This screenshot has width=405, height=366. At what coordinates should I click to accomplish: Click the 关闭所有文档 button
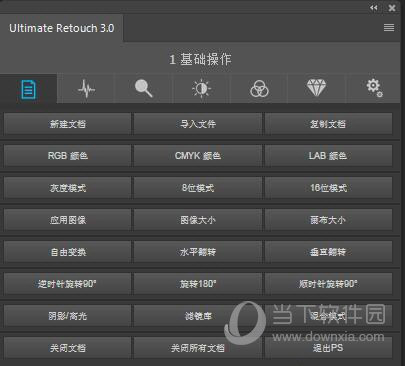pos(198,348)
